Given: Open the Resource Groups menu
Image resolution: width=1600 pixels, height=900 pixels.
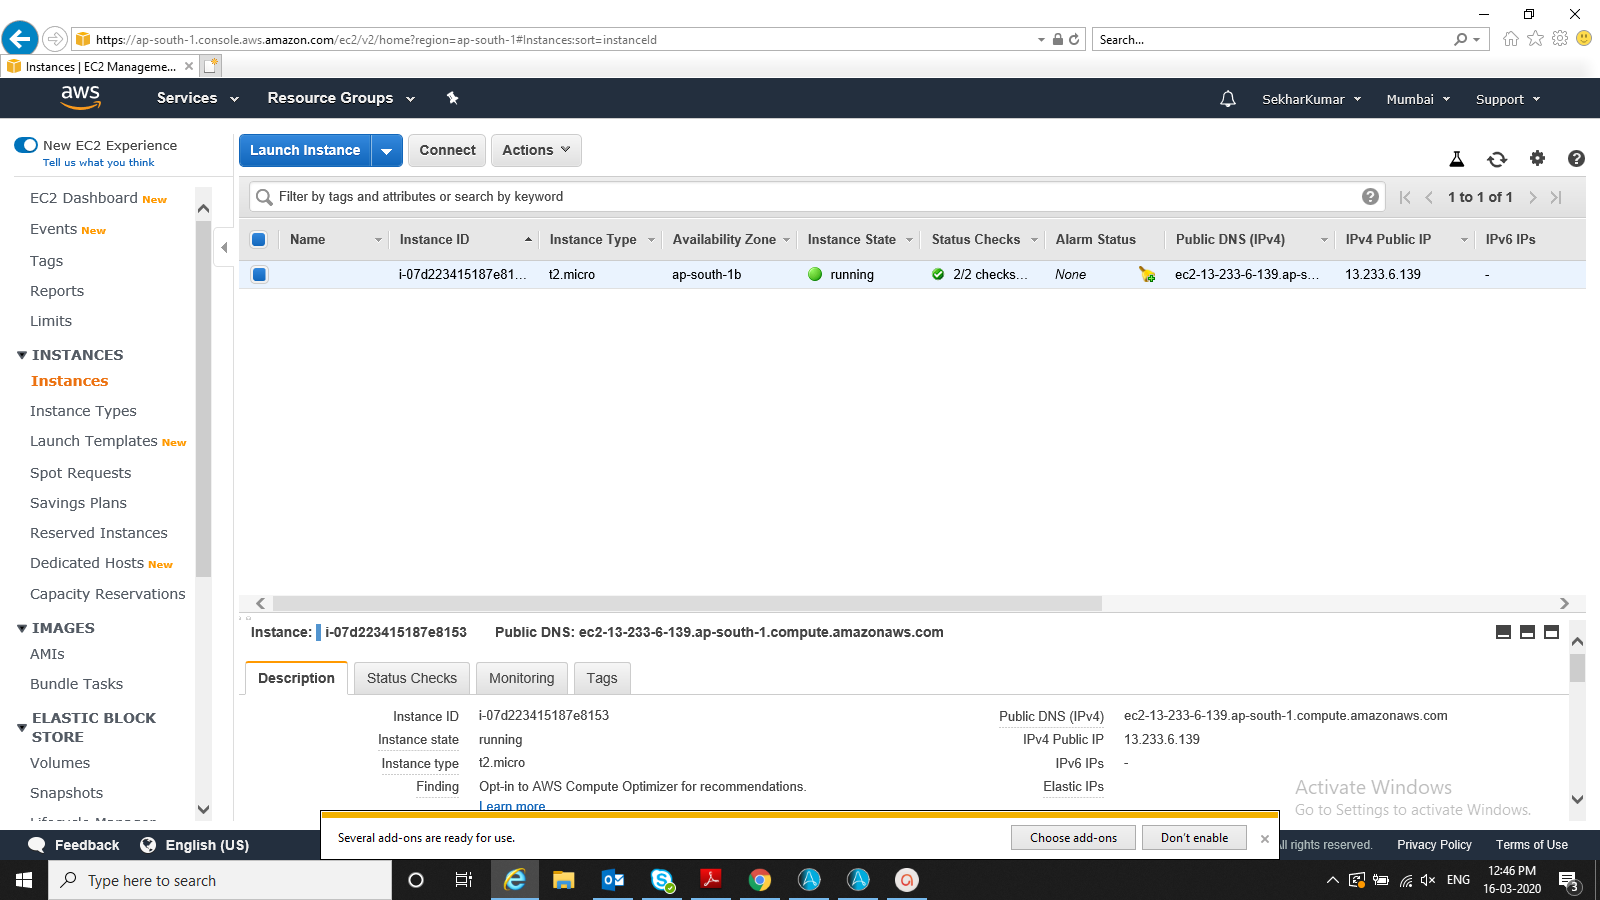Looking at the screenshot, I should [341, 98].
